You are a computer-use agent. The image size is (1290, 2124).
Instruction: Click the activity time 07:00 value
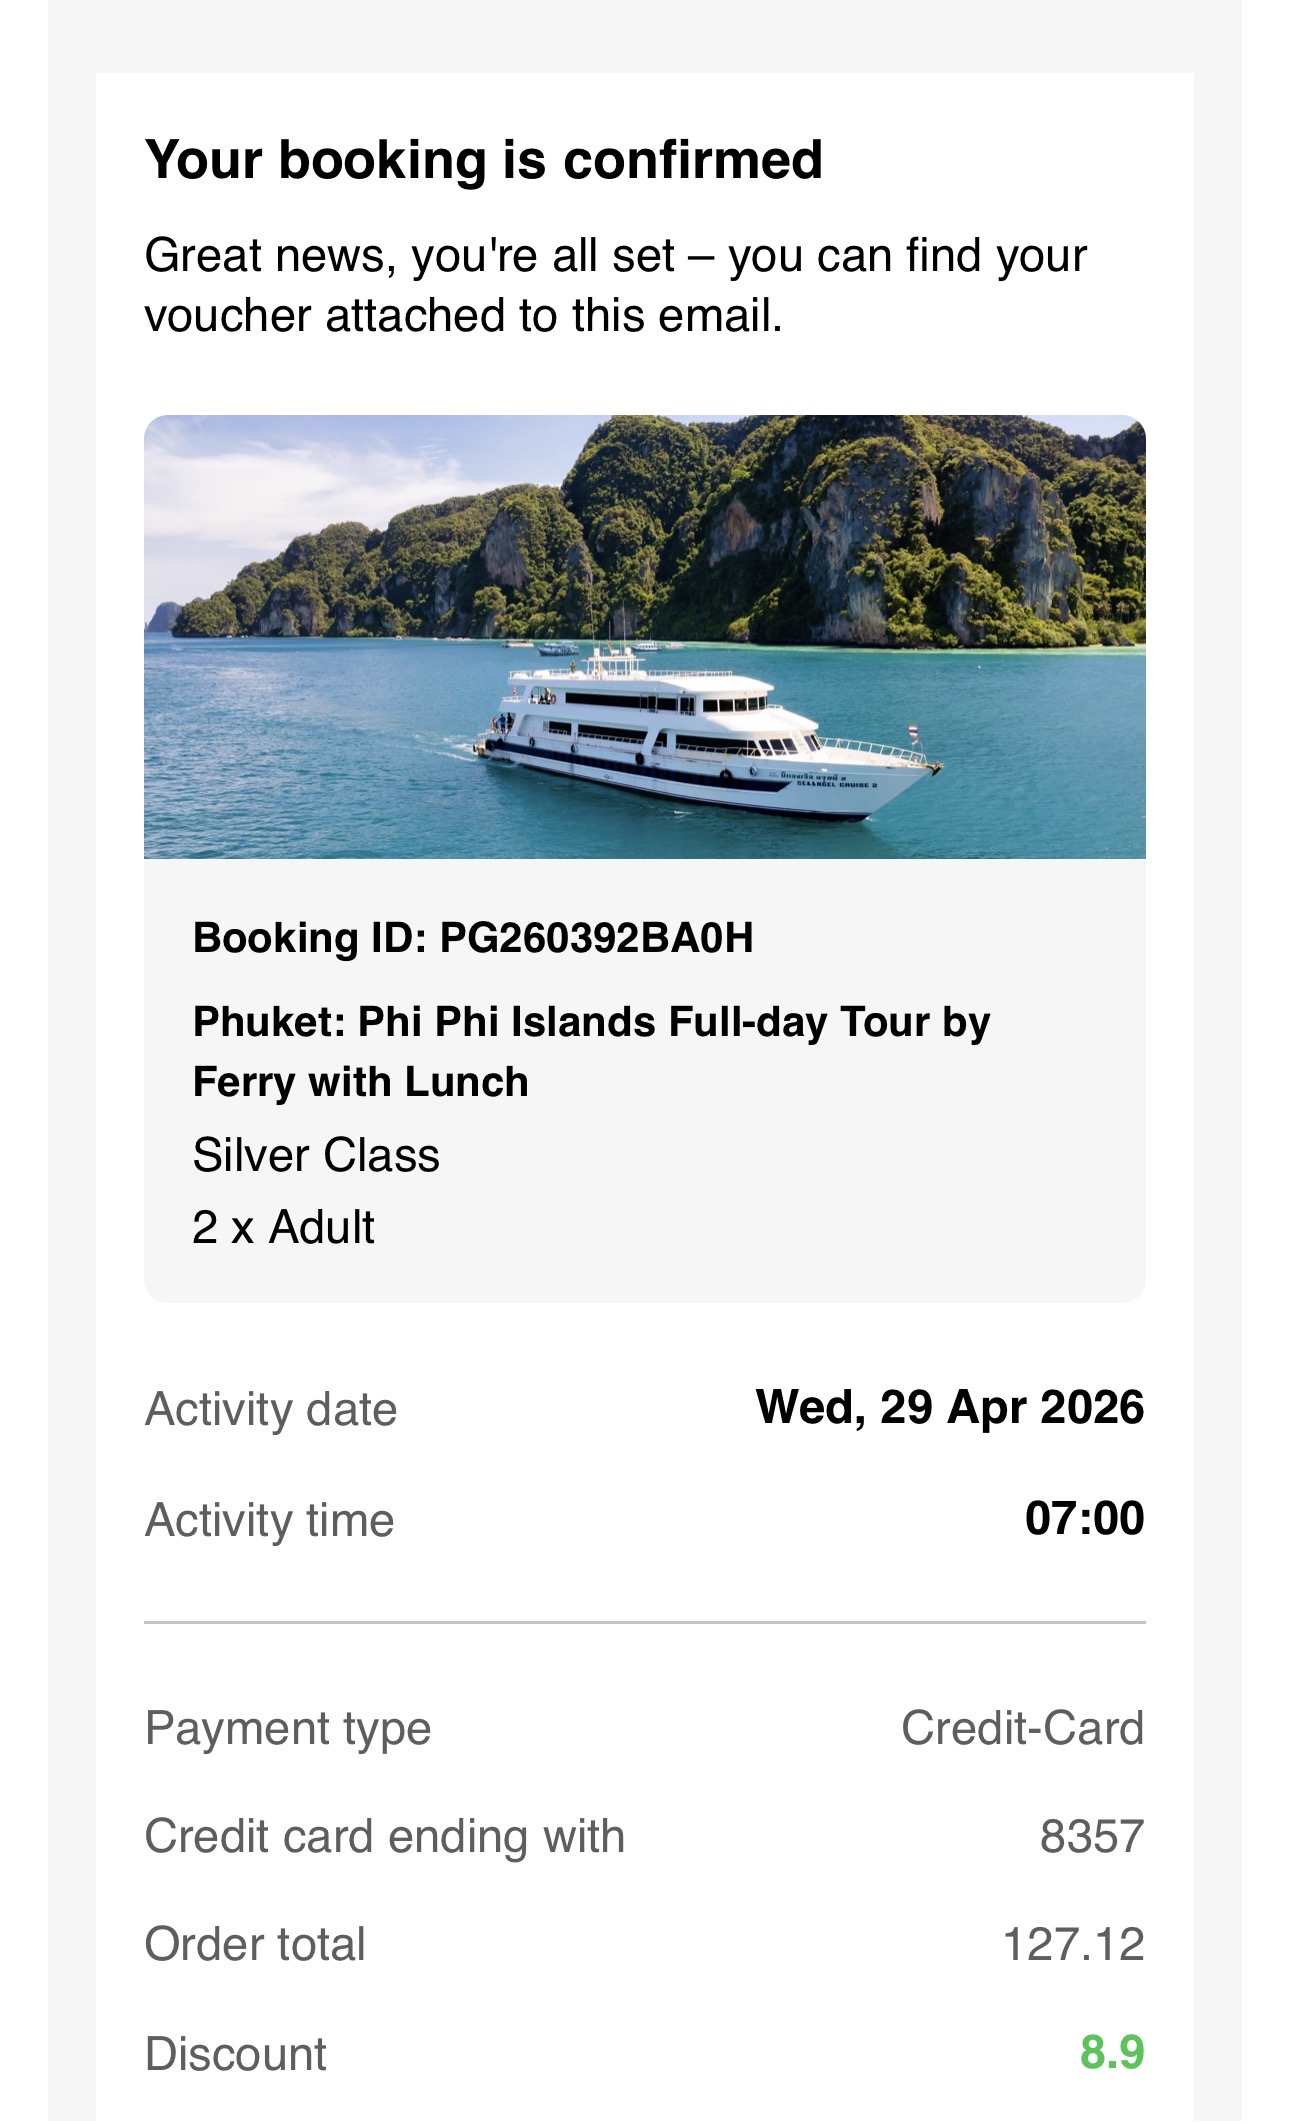click(1084, 1518)
